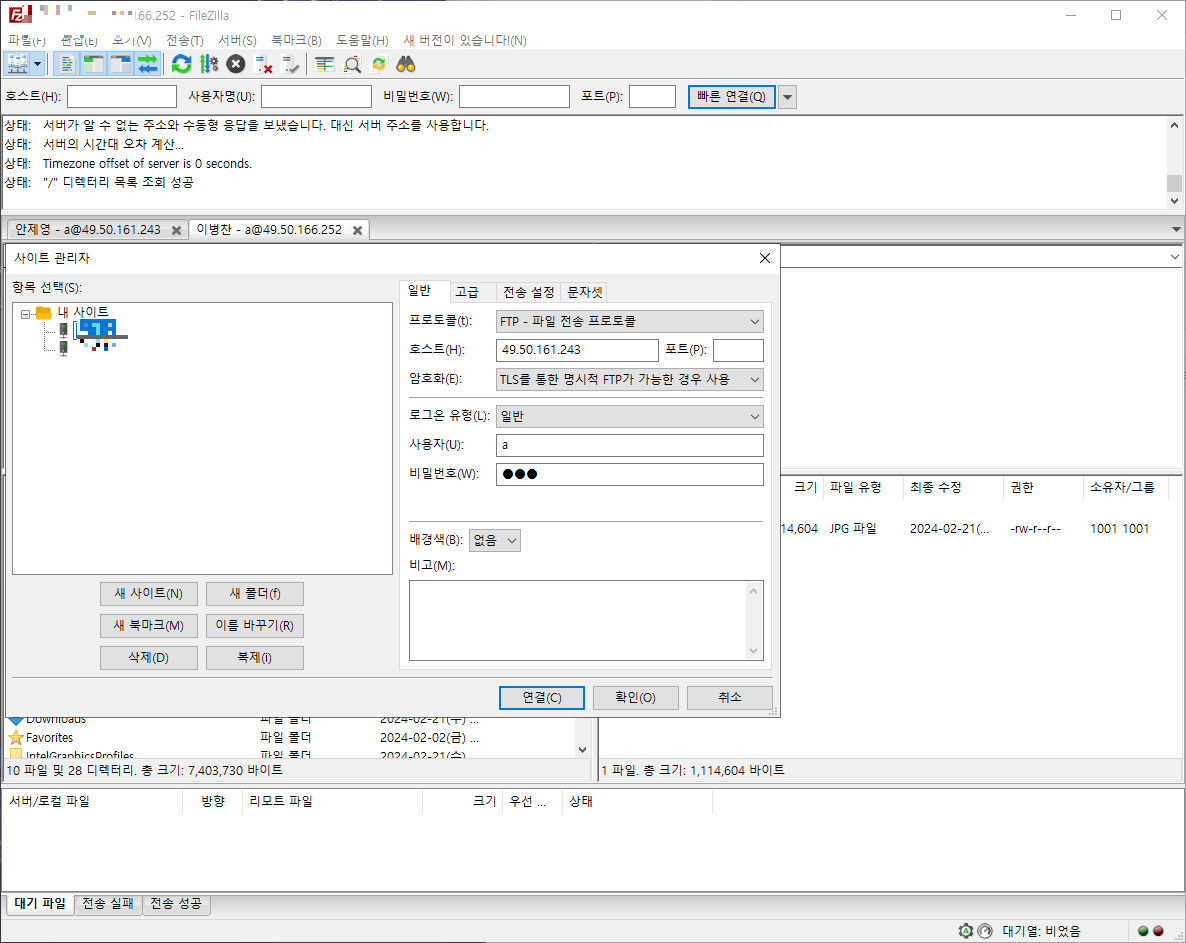Screen dimensions: 1186x943
Task: Open the 북마크 menu
Action: 296,40
